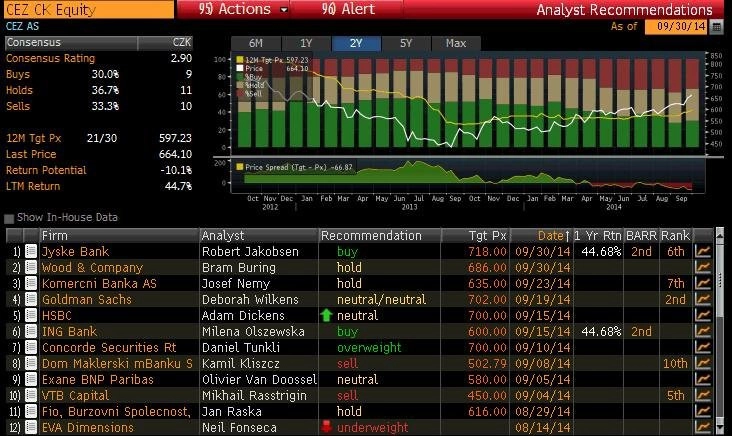
Task: Click the Consensus Rating label
Action: [50, 58]
